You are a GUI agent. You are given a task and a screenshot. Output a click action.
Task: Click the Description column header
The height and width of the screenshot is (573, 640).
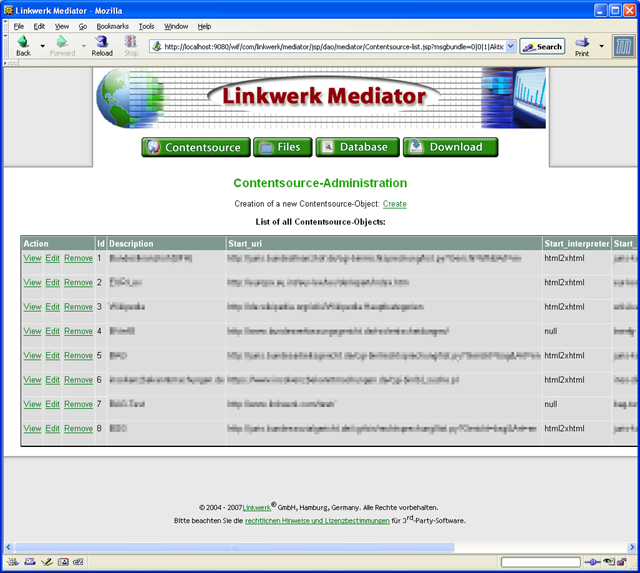point(167,244)
